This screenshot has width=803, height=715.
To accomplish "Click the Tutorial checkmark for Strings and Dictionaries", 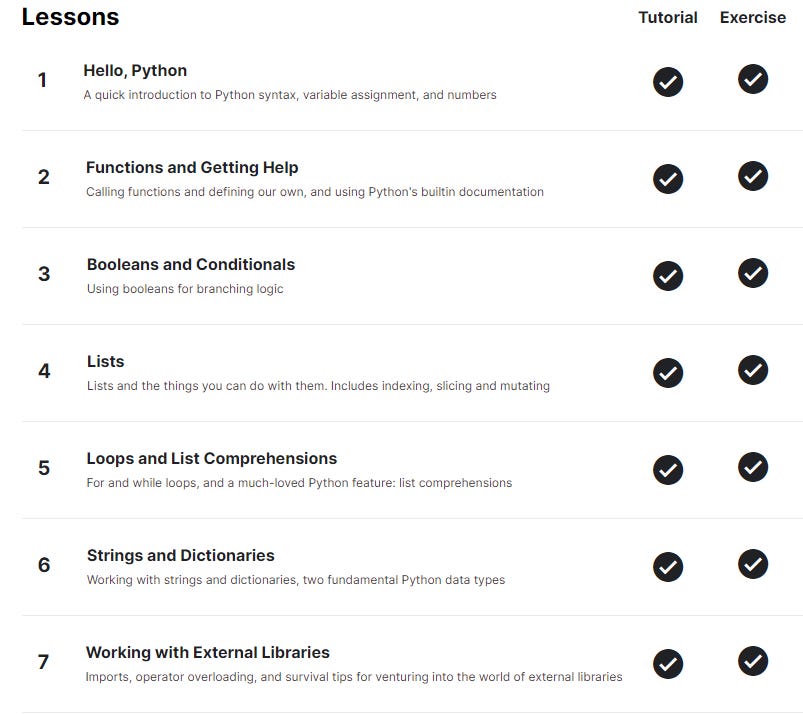I will [x=667, y=567].
